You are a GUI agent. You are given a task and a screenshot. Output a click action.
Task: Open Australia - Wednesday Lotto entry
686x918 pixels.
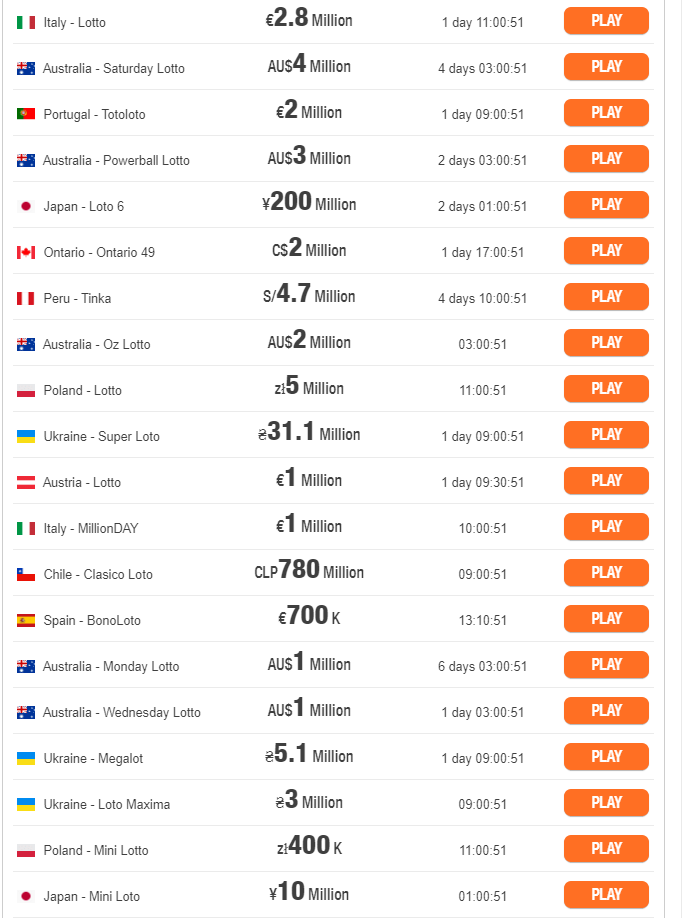click(x=122, y=713)
